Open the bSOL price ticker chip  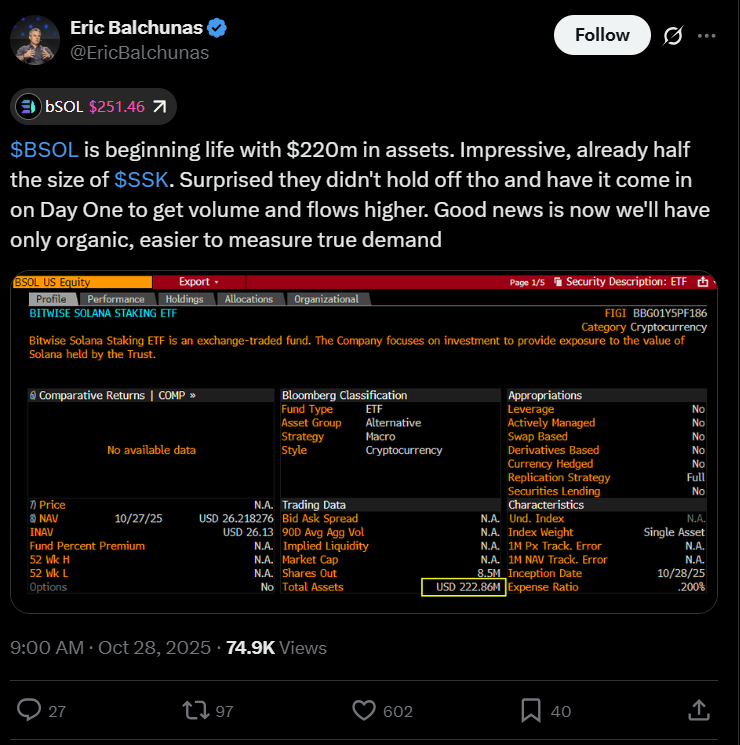point(94,106)
